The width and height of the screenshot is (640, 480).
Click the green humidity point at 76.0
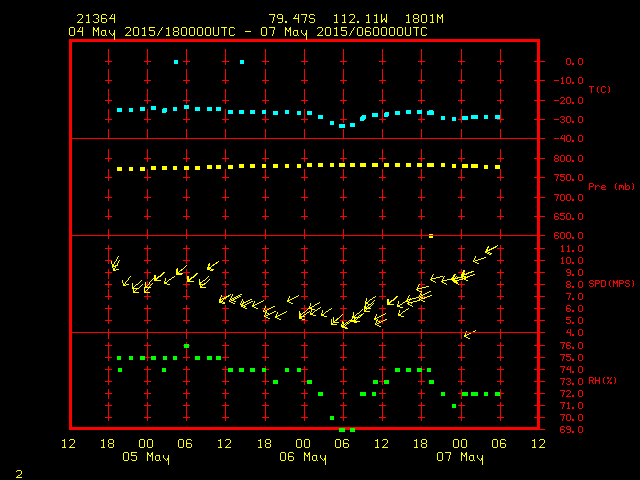point(187,346)
